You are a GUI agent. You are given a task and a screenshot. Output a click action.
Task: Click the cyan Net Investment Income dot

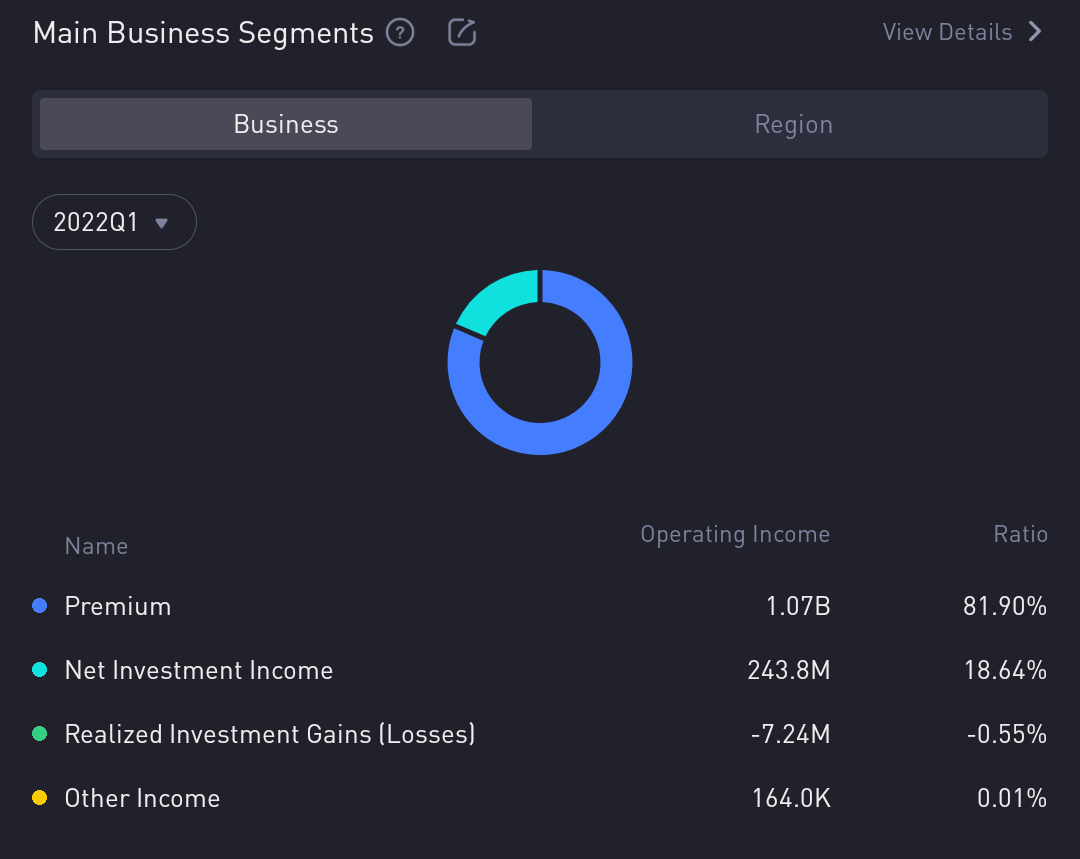click(40, 670)
